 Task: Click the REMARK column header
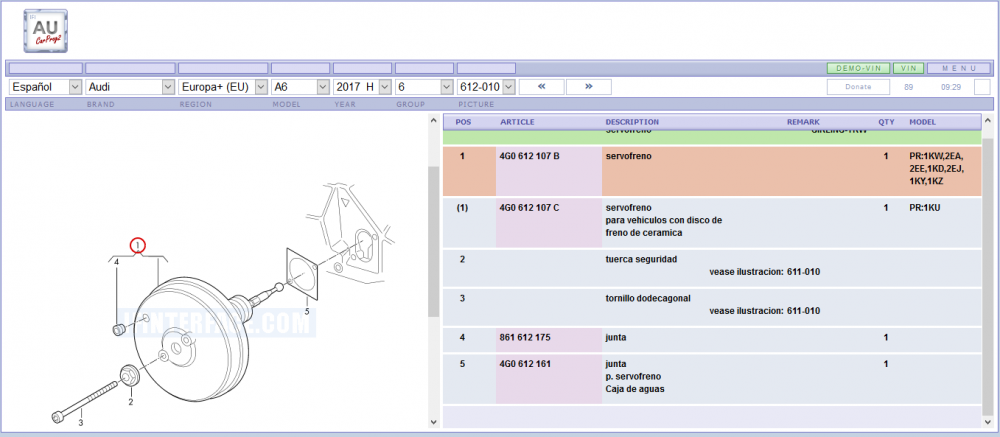(x=803, y=122)
